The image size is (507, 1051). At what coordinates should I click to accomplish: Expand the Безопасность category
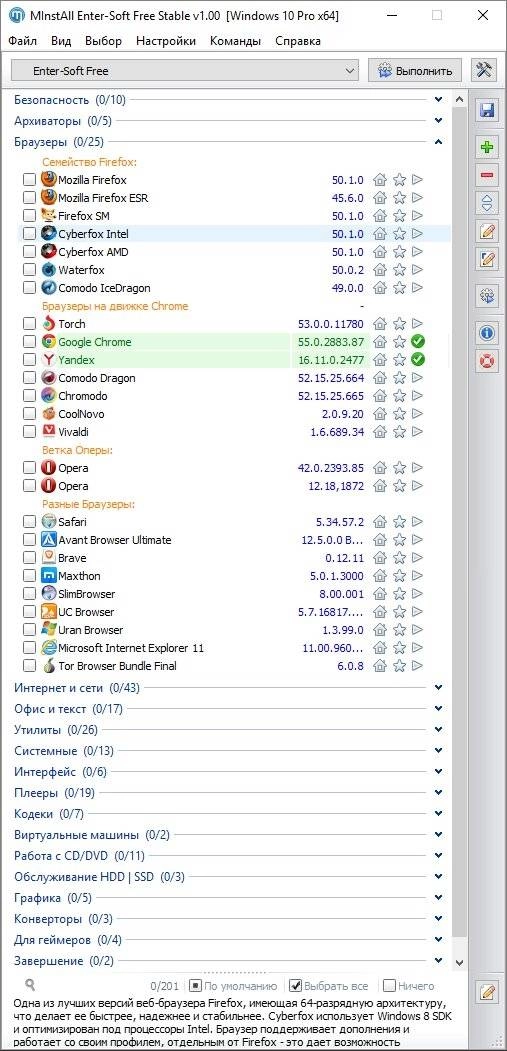point(439,100)
